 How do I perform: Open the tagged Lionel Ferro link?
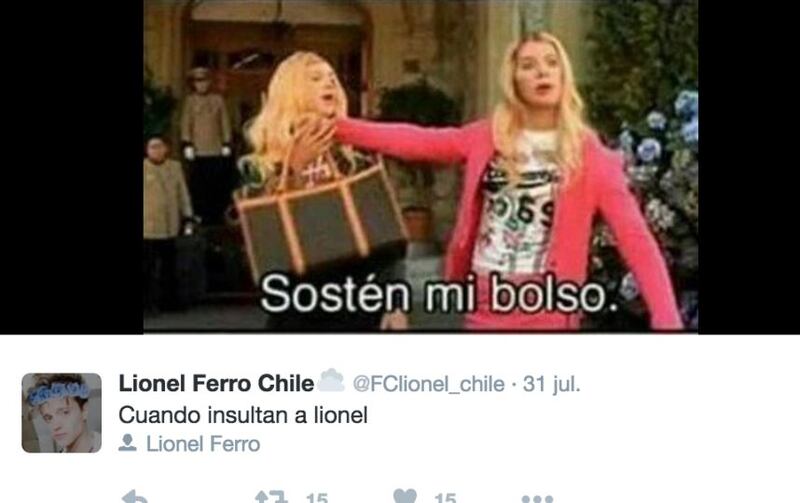pos(203,444)
